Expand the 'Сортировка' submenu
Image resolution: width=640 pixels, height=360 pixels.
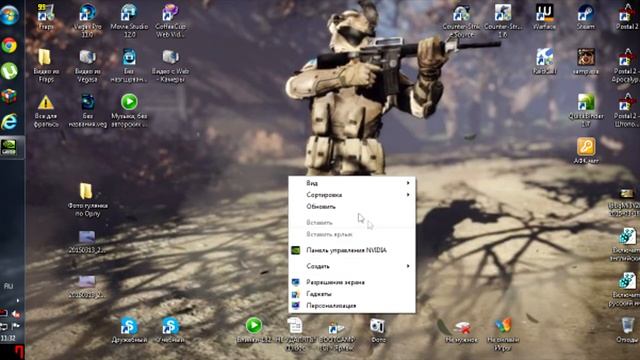[352, 195]
